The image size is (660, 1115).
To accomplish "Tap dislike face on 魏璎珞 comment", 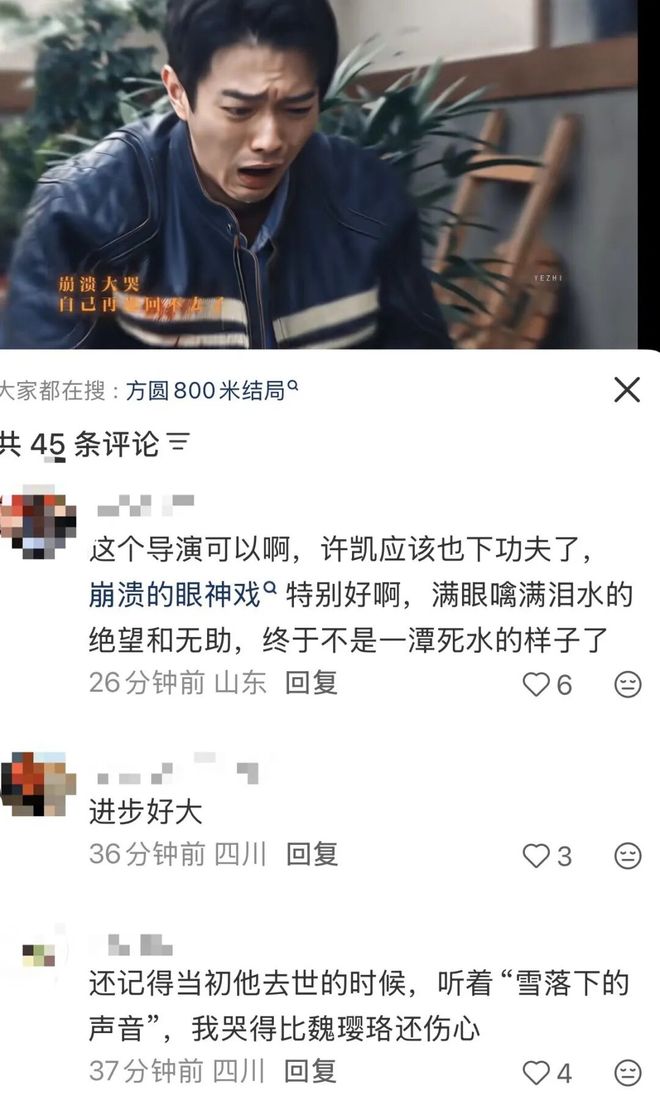I will [627, 1072].
